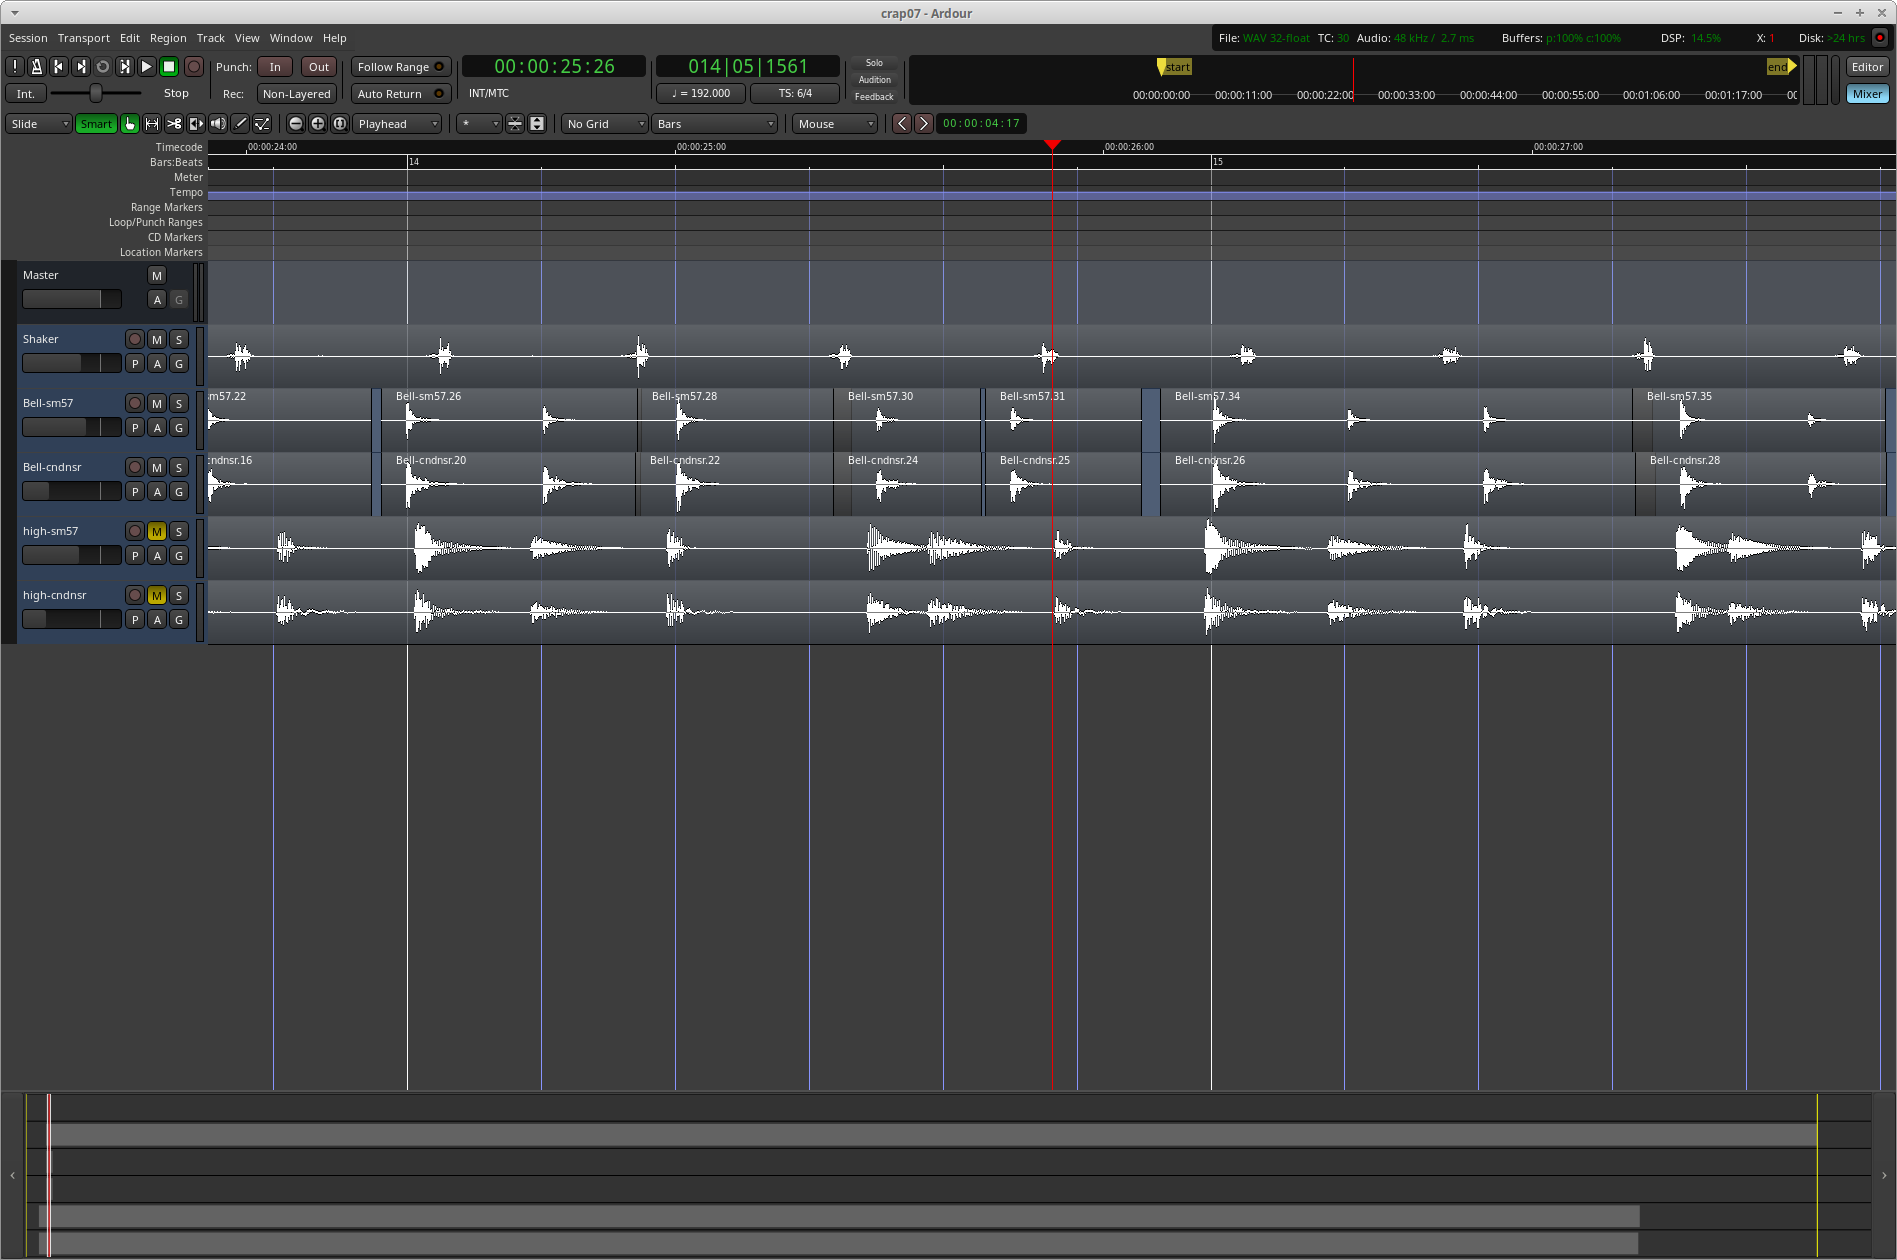Select the Audition speaker tool
This screenshot has height=1260, width=1897.
pyautogui.click(x=218, y=124)
